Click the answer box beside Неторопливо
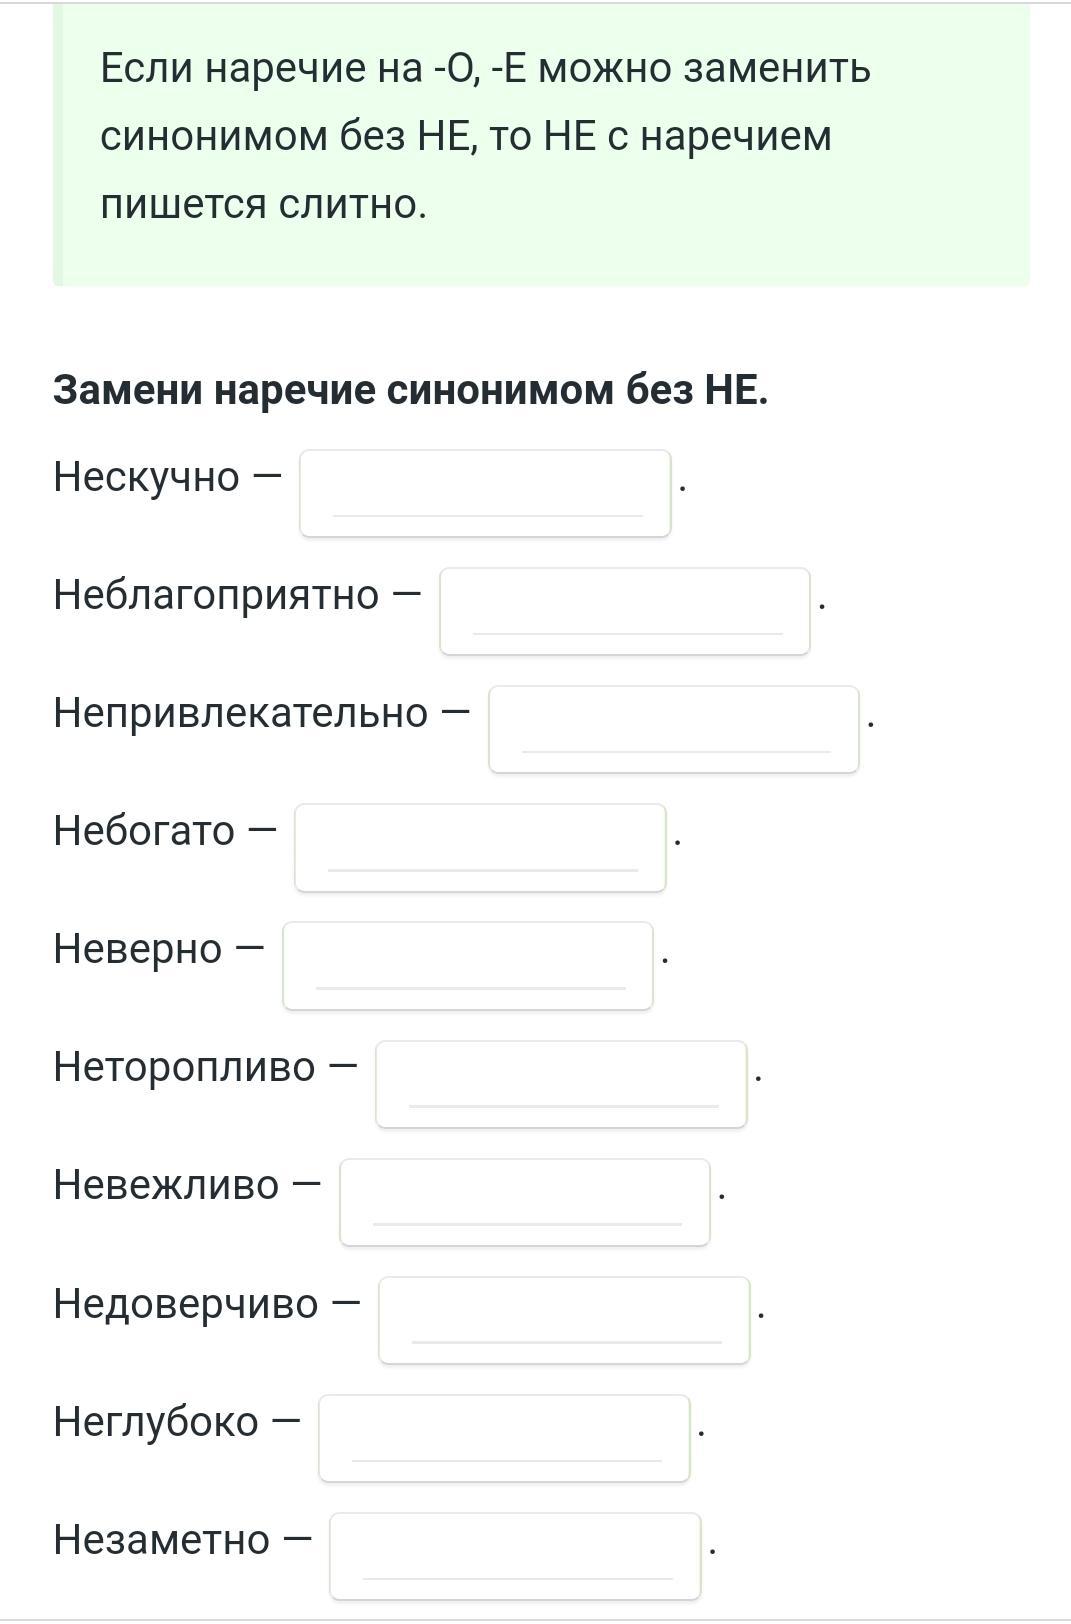 coord(561,1084)
